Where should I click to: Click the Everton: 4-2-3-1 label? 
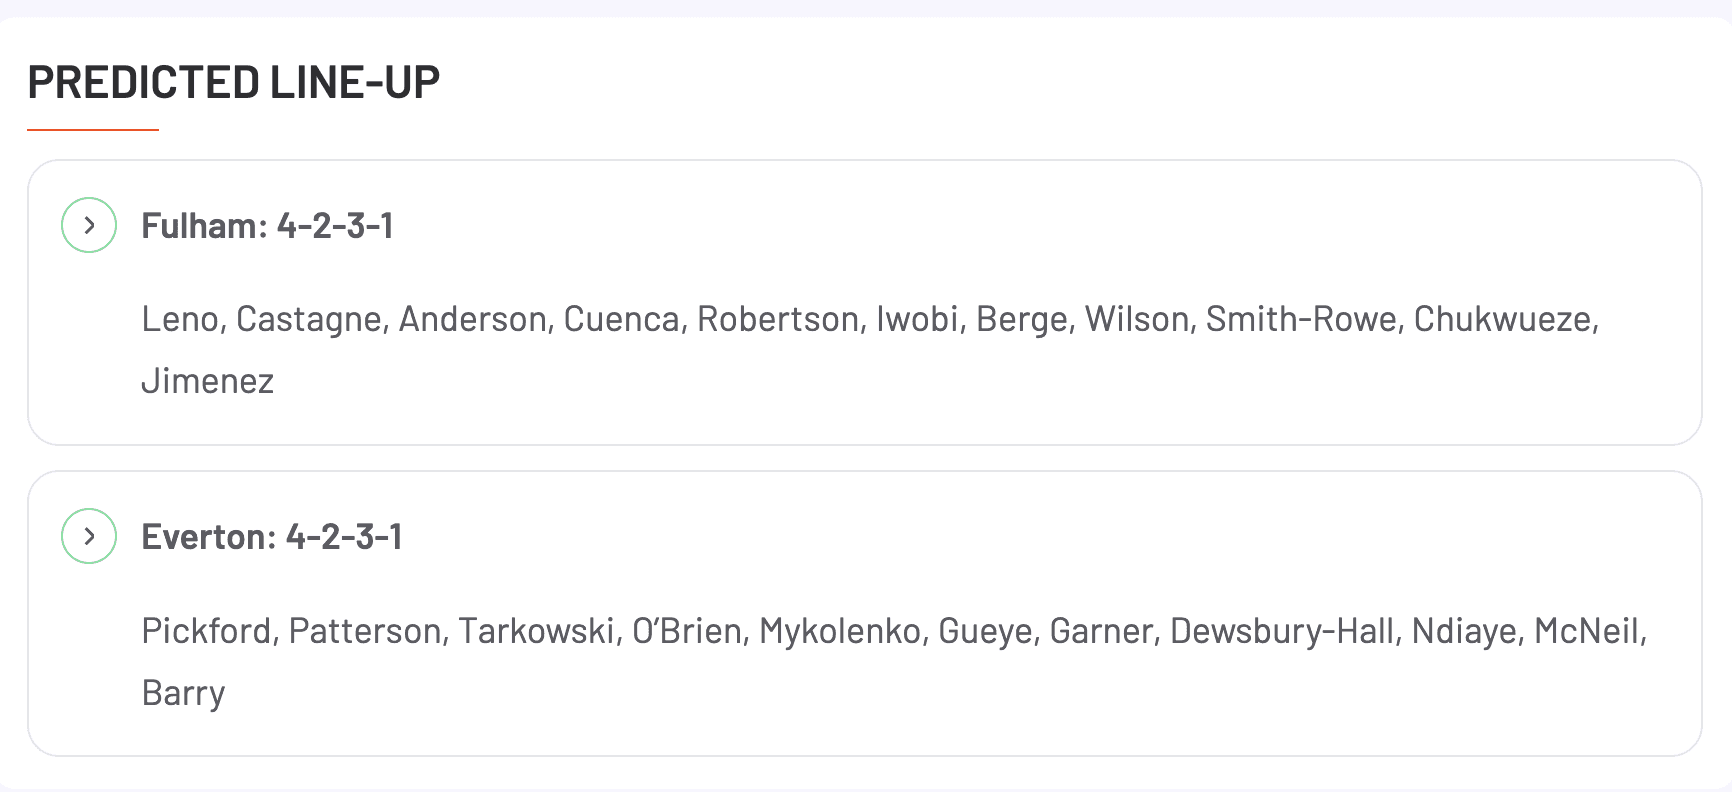pyautogui.click(x=273, y=536)
